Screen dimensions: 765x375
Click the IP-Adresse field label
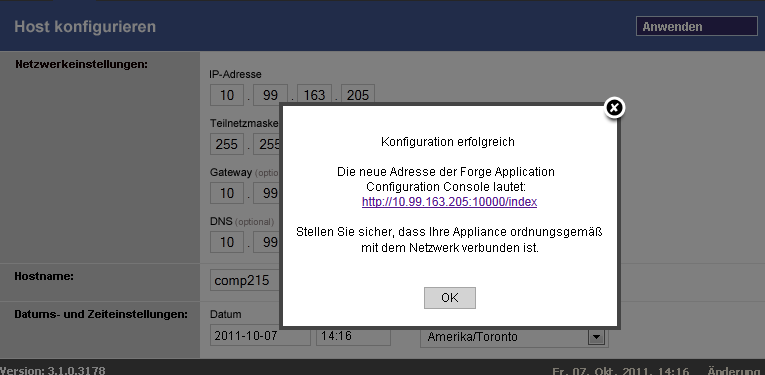click(236, 74)
